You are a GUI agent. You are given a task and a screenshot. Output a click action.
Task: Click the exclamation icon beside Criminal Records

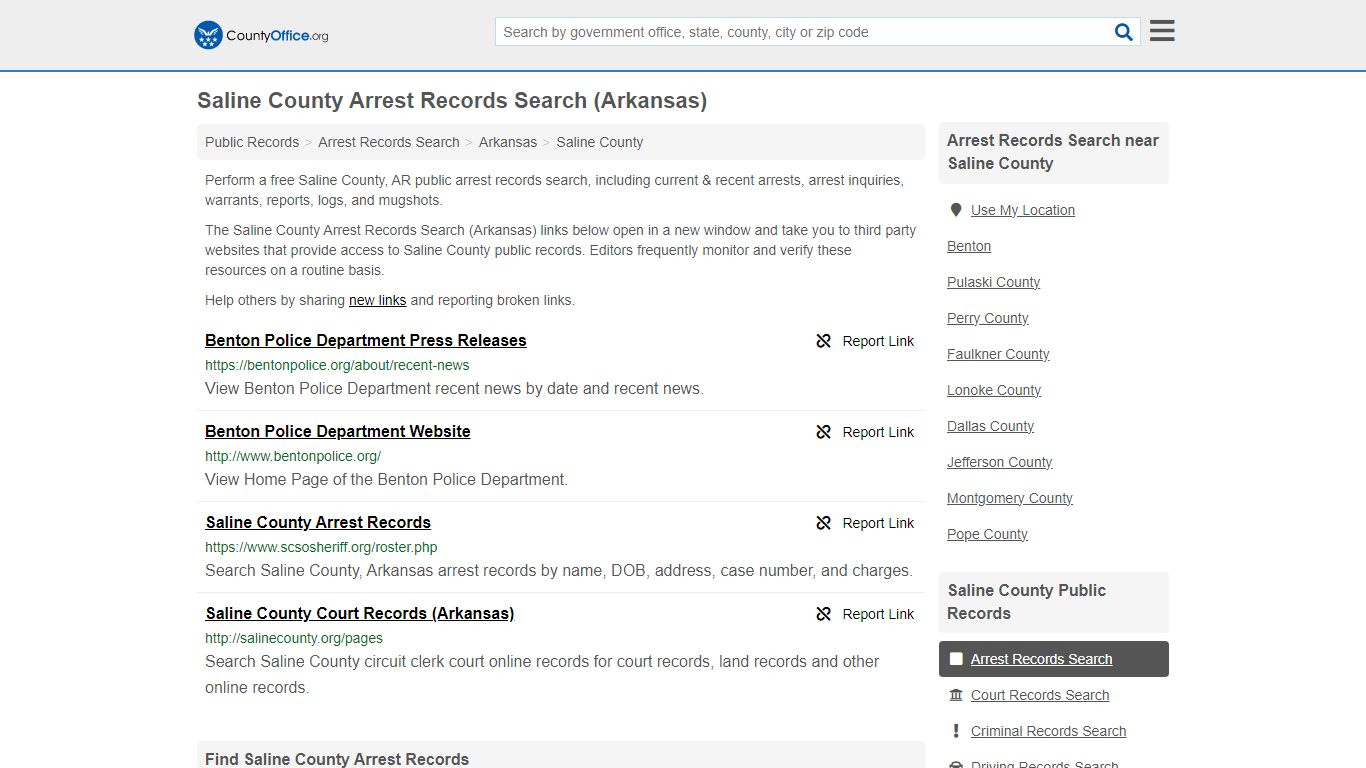coord(956,731)
